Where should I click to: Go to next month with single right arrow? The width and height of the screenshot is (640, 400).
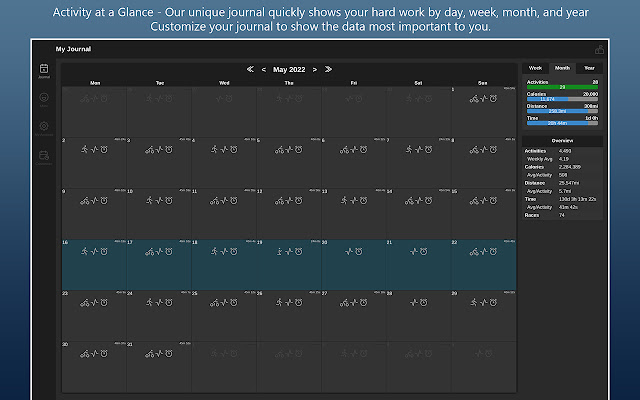click(x=314, y=70)
